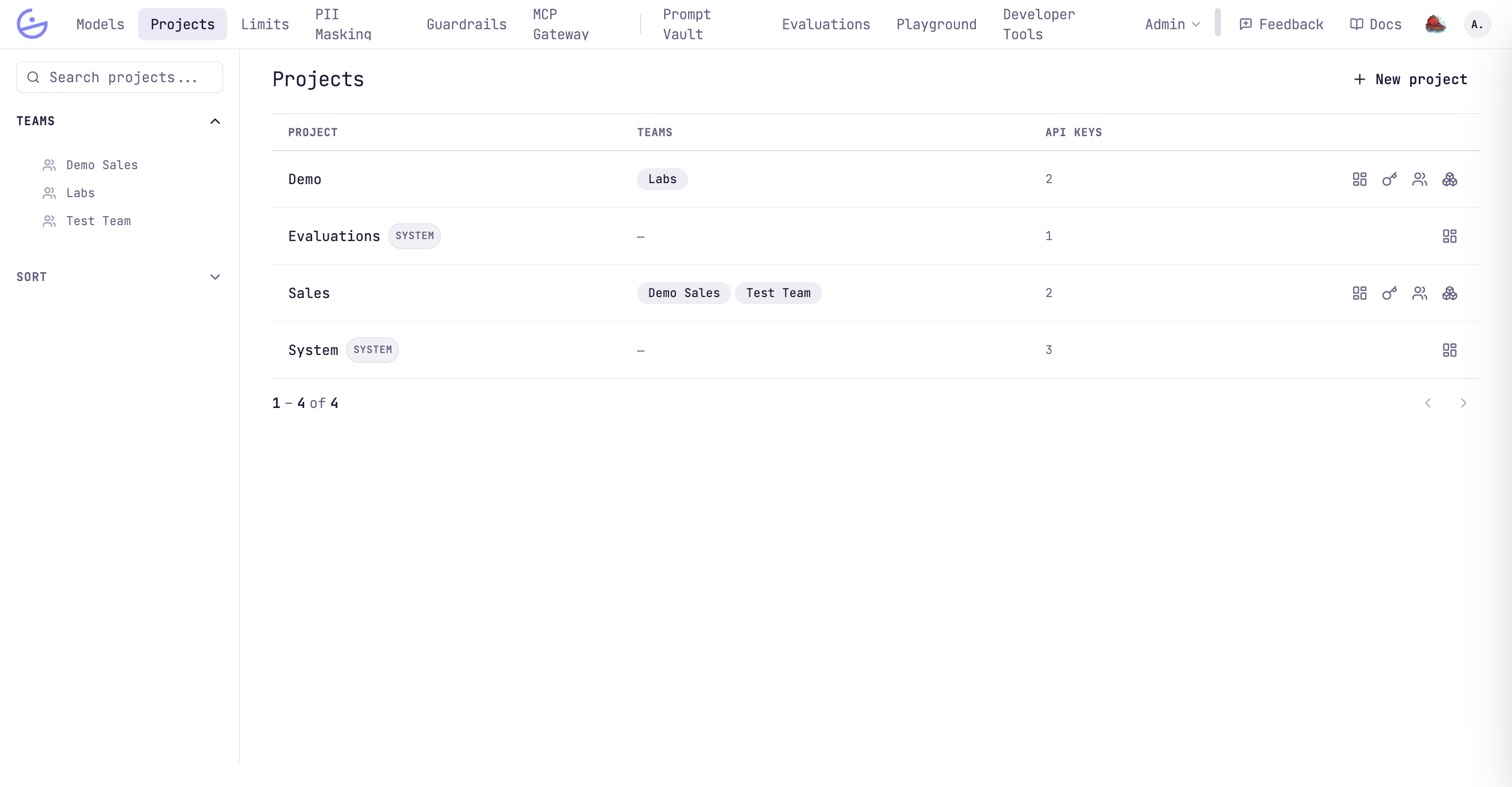Open the Admin dropdown menu
This screenshot has height=787, width=1512.
coord(1172,24)
